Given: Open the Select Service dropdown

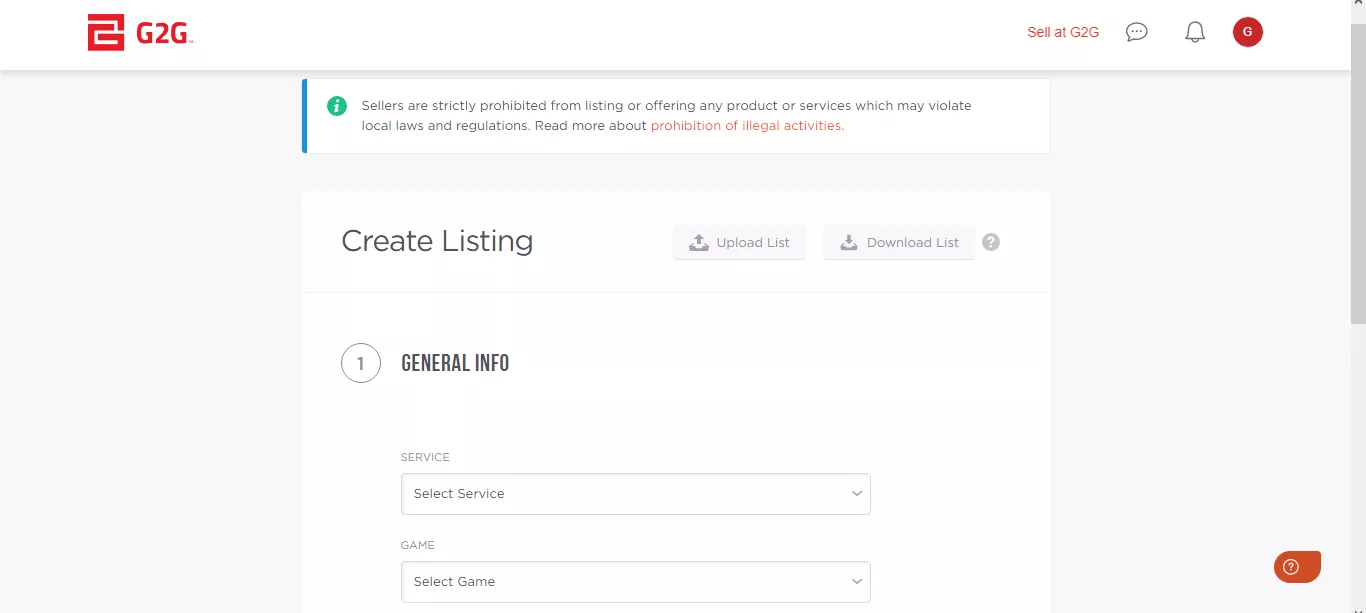Looking at the screenshot, I should pos(635,494).
